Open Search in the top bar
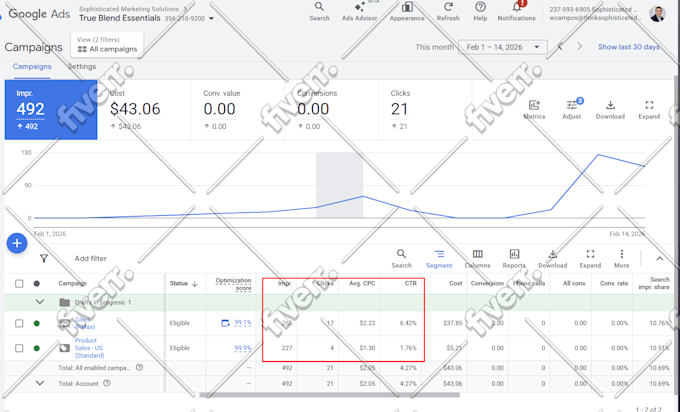 pos(319,12)
